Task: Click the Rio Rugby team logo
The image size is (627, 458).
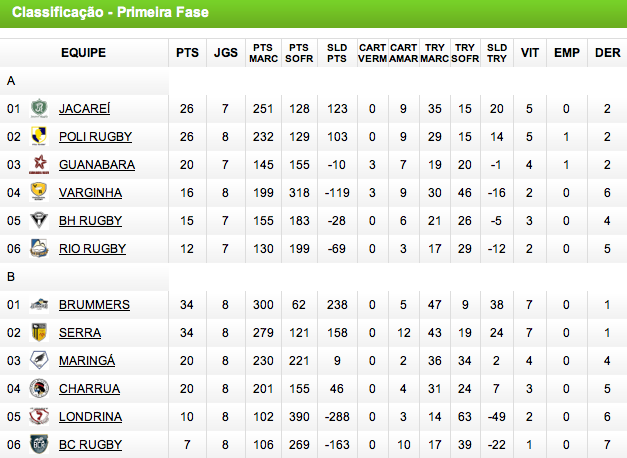Action: pyautogui.click(x=39, y=248)
